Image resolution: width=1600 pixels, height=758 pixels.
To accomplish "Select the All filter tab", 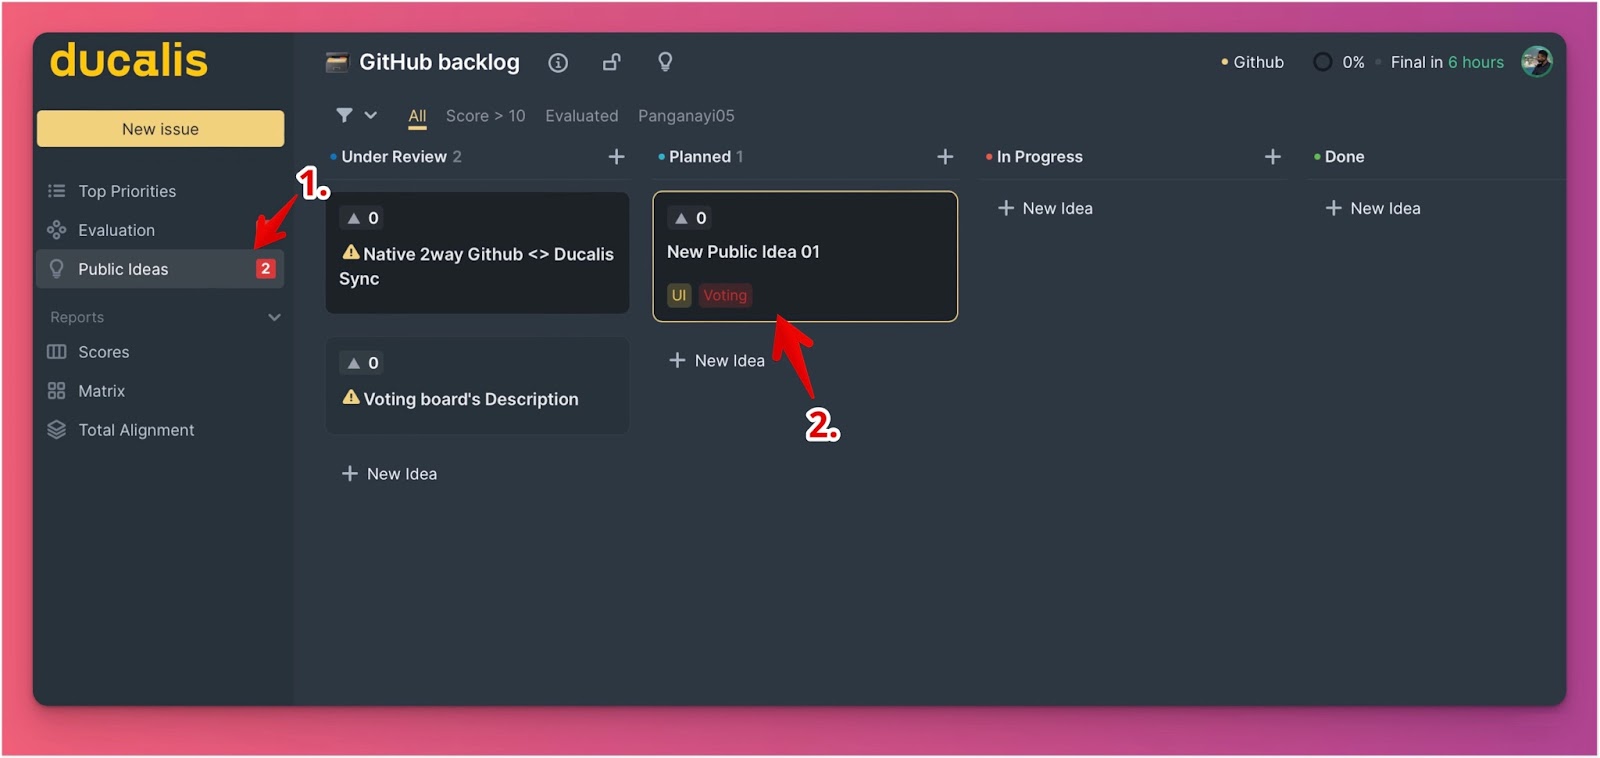I will (417, 116).
